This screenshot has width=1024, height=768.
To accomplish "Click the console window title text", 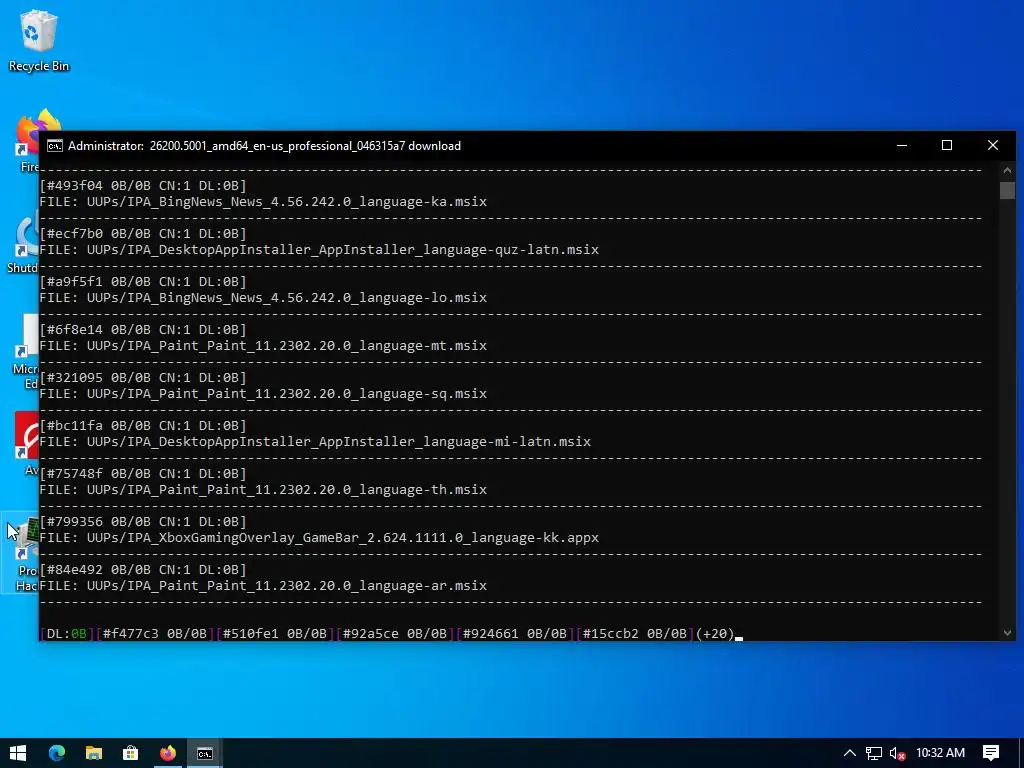I will [264, 146].
